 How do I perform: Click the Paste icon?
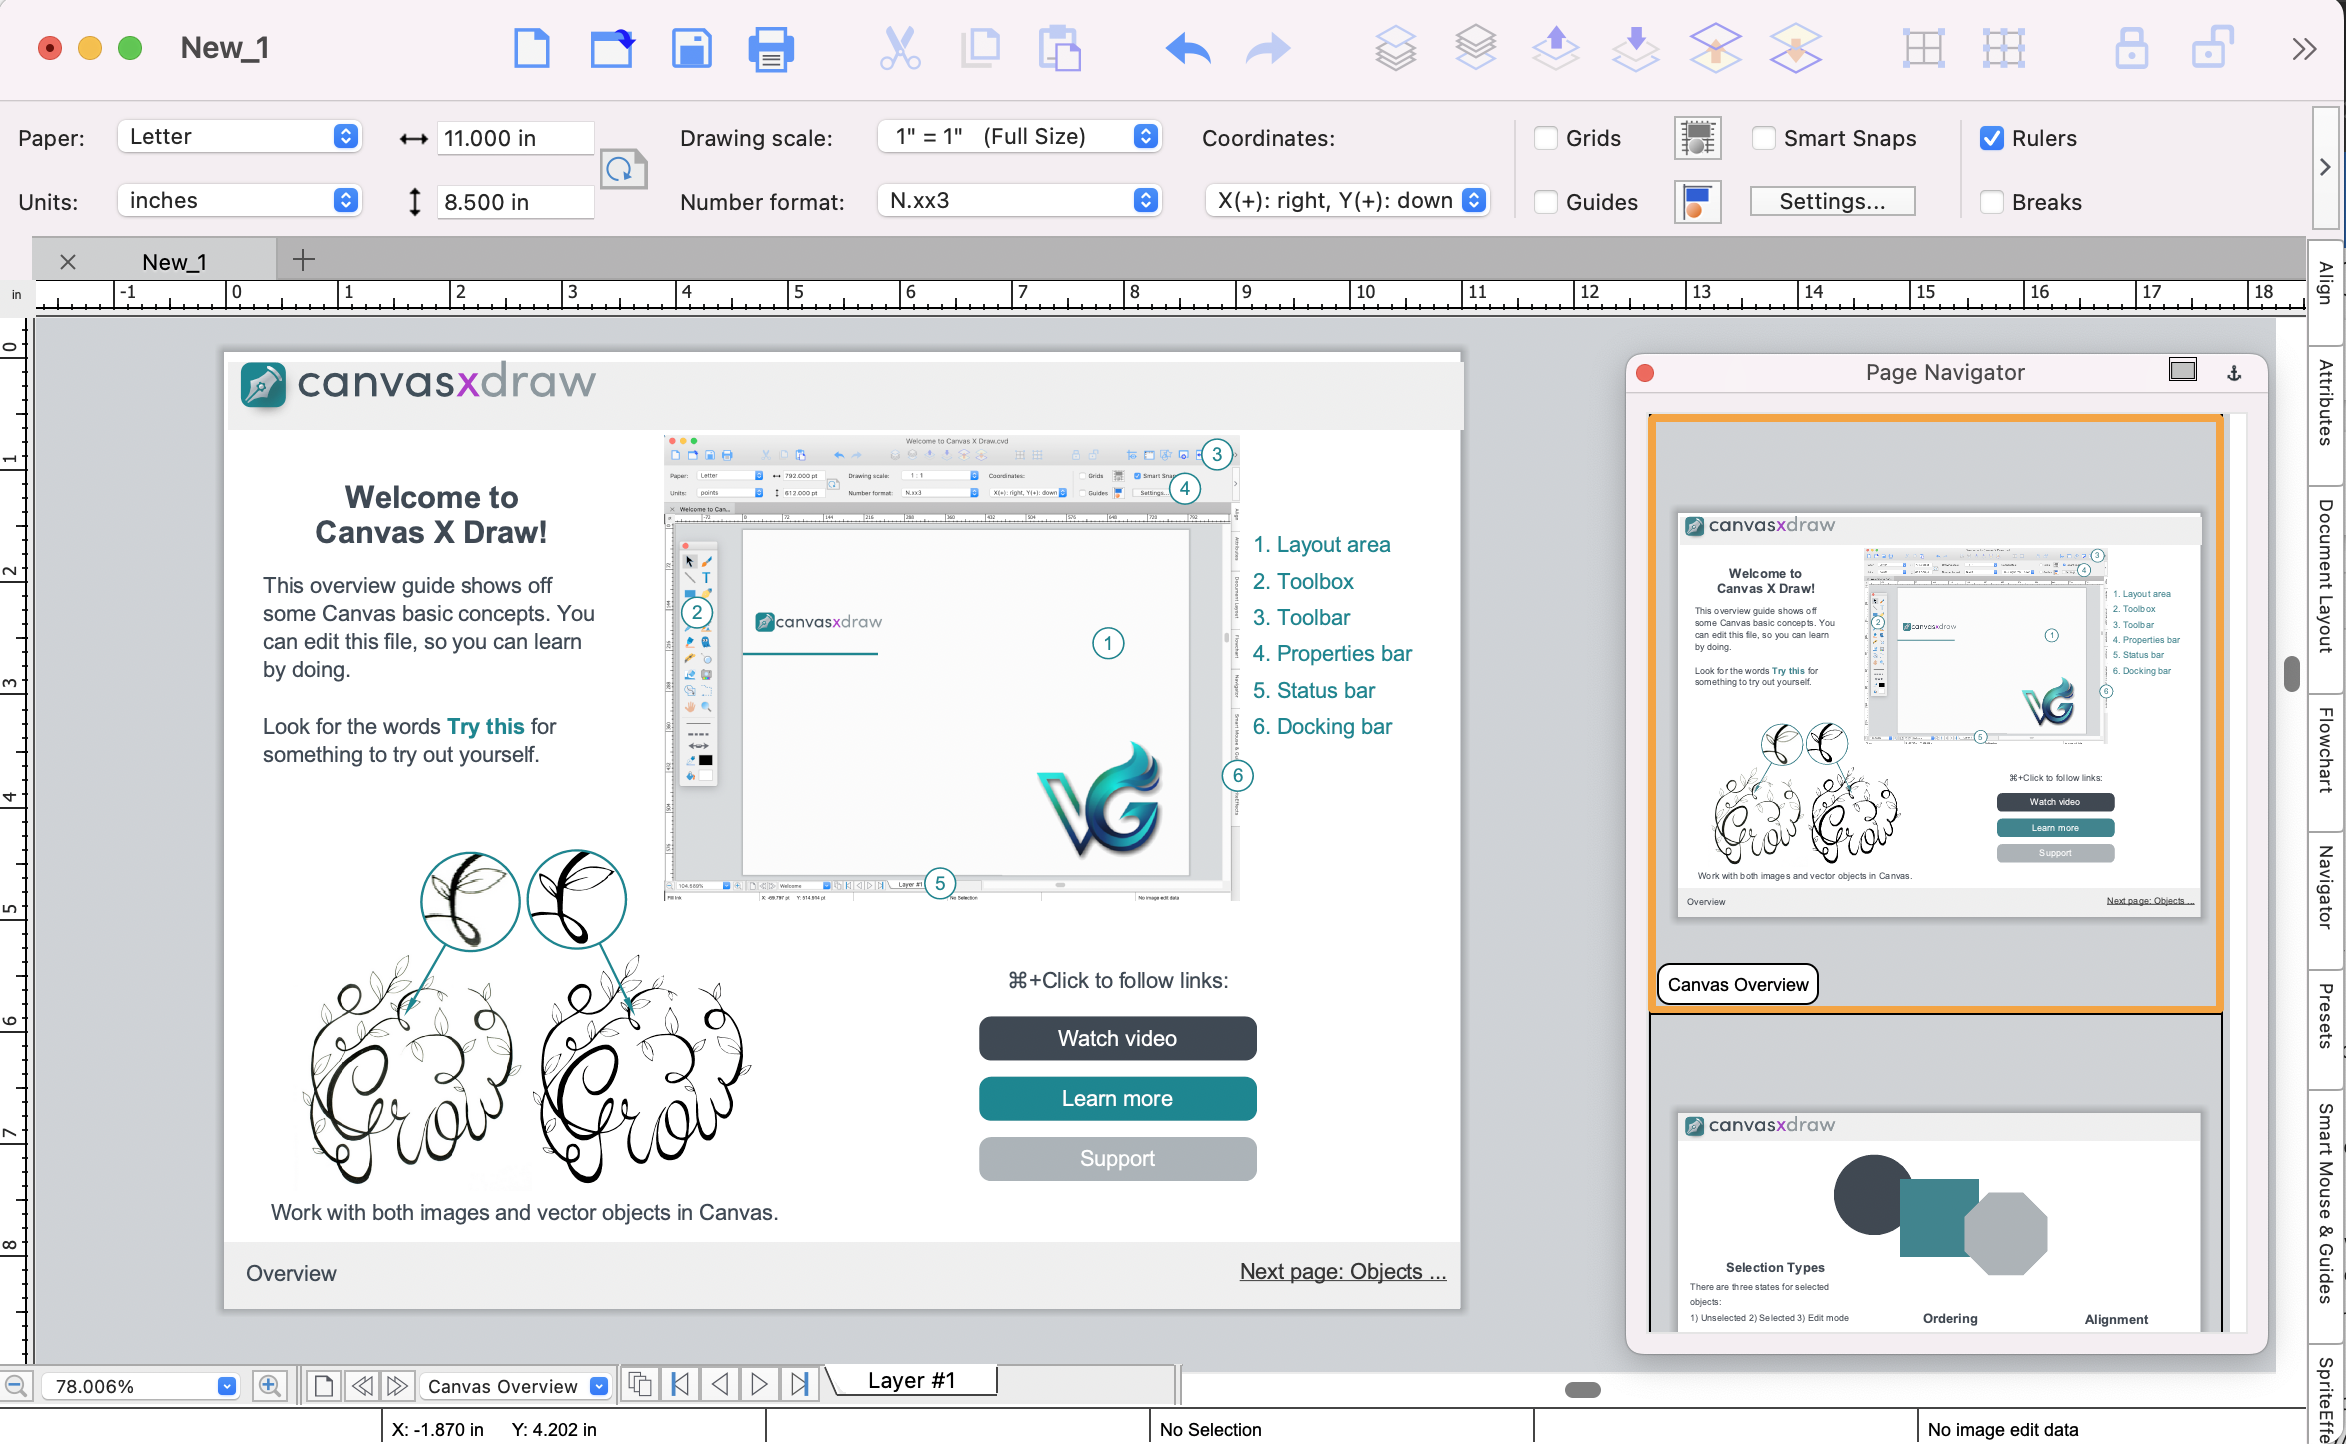[x=1060, y=48]
